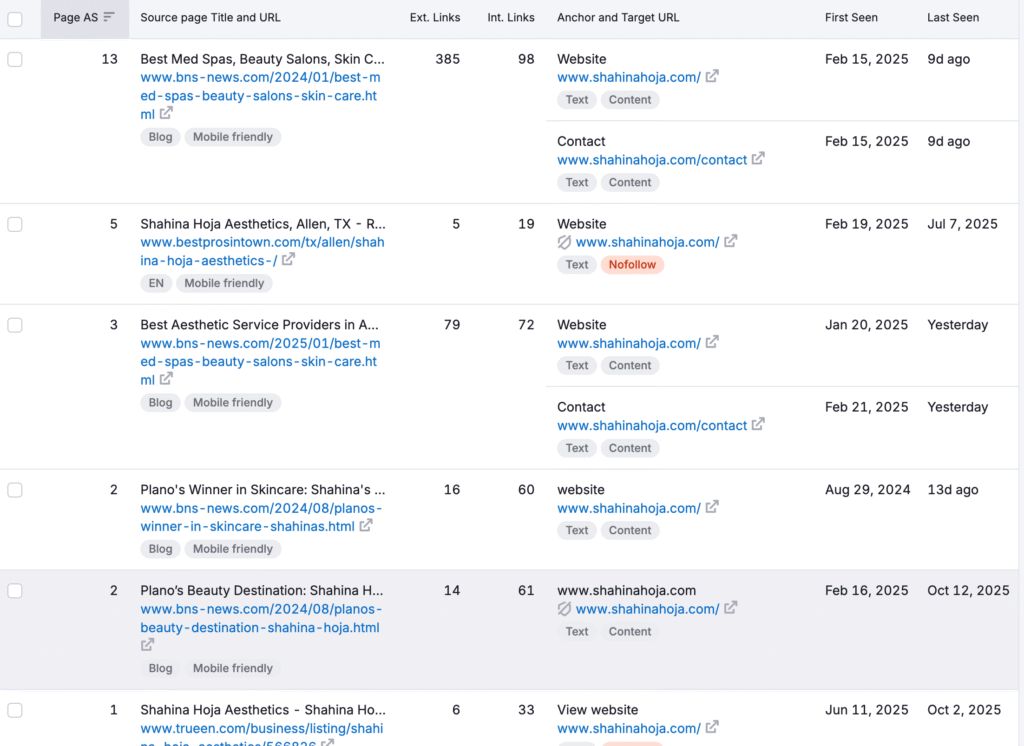Open the external link icon beside shahina-hoja-aesthetics URL
Viewport: 1024px width, 746px height.
288,260
